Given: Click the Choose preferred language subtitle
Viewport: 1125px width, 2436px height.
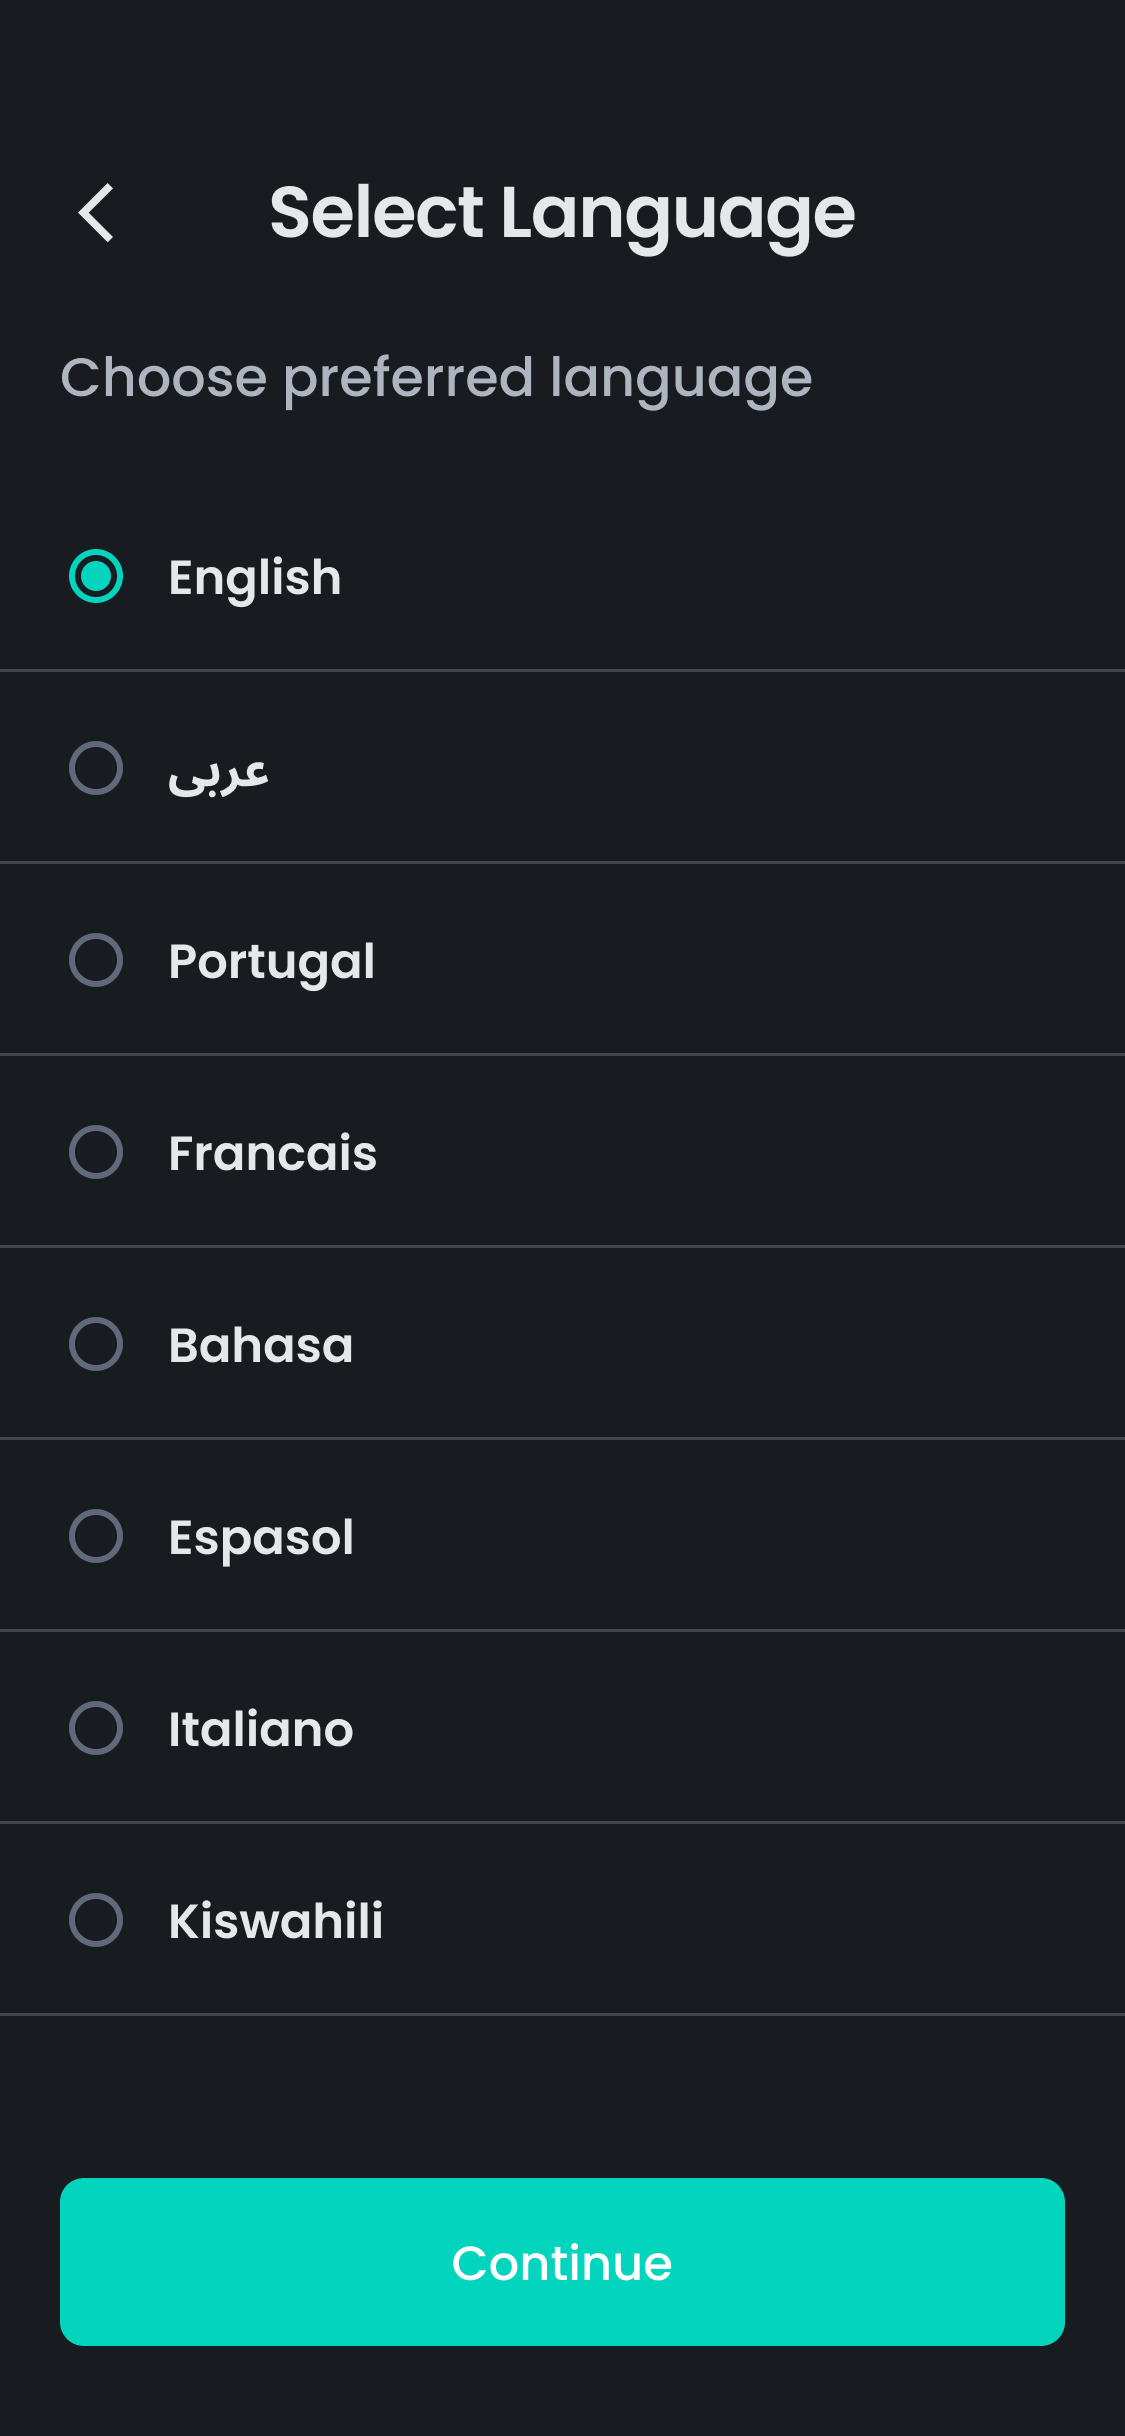Looking at the screenshot, I should click(x=436, y=378).
